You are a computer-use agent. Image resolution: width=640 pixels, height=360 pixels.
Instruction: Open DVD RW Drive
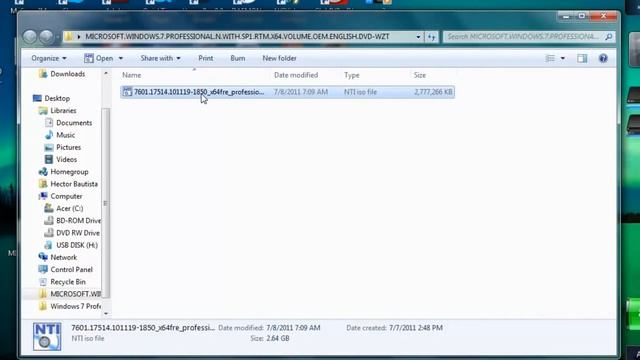[x=78, y=233]
